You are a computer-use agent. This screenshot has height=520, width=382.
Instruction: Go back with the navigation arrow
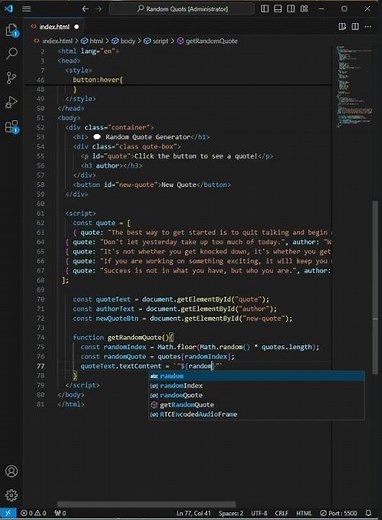85,9
